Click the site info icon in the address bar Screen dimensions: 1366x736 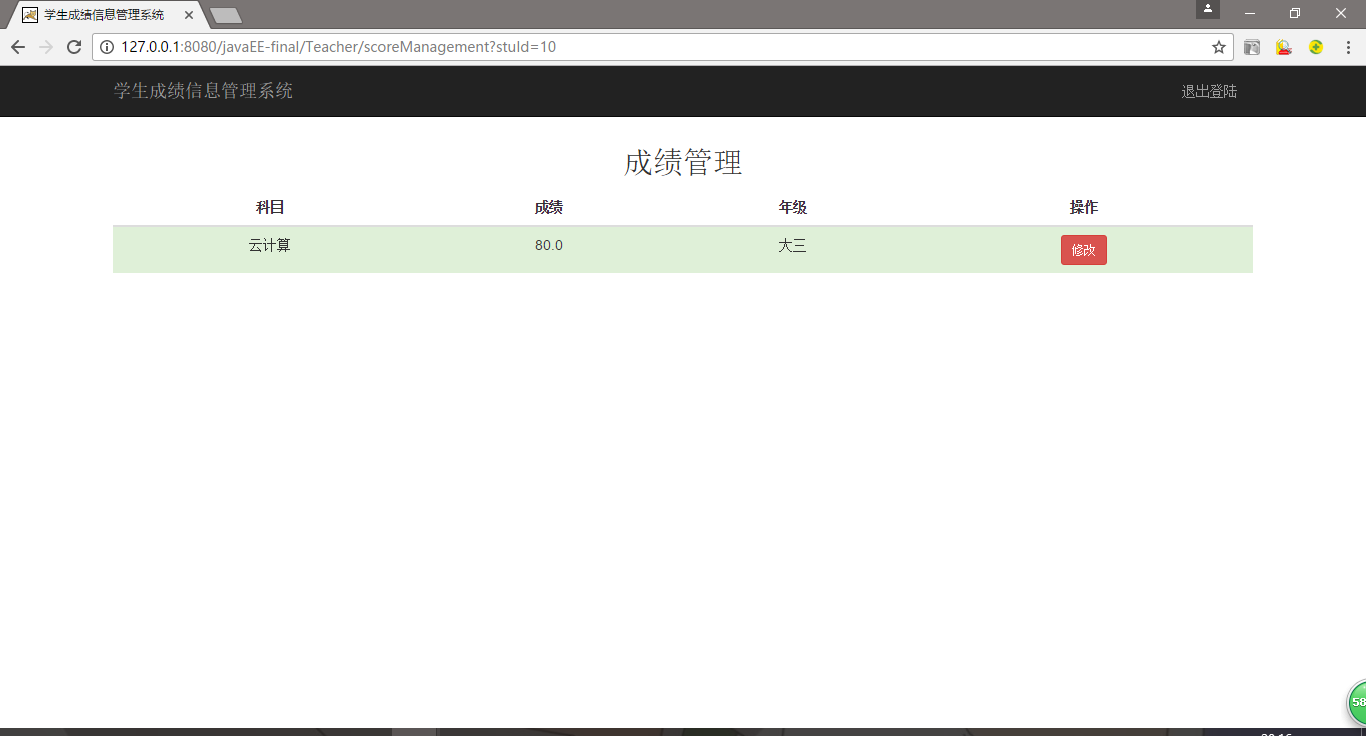(x=107, y=47)
